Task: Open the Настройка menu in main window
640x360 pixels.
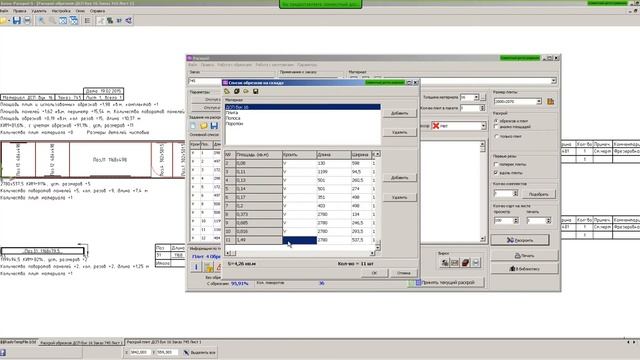Action: point(61,11)
